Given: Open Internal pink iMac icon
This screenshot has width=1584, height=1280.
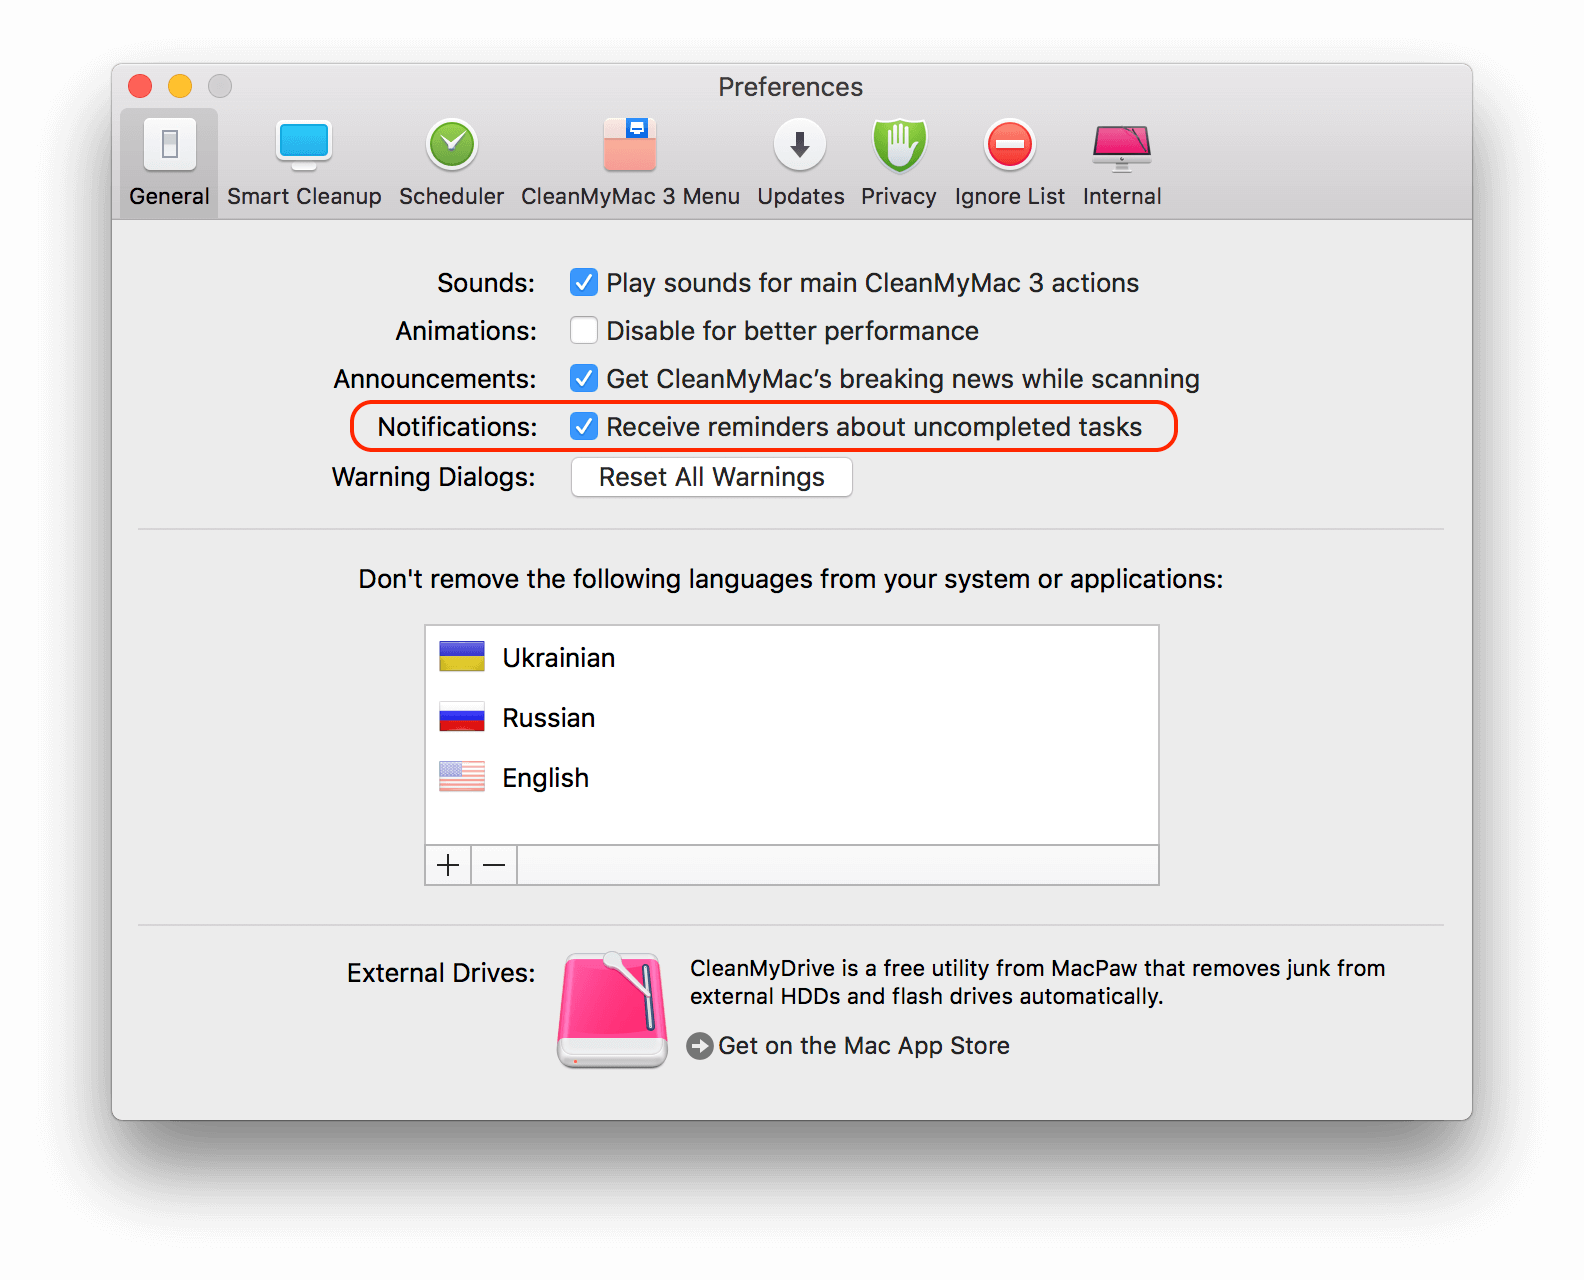Looking at the screenshot, I should point(1122,147).
